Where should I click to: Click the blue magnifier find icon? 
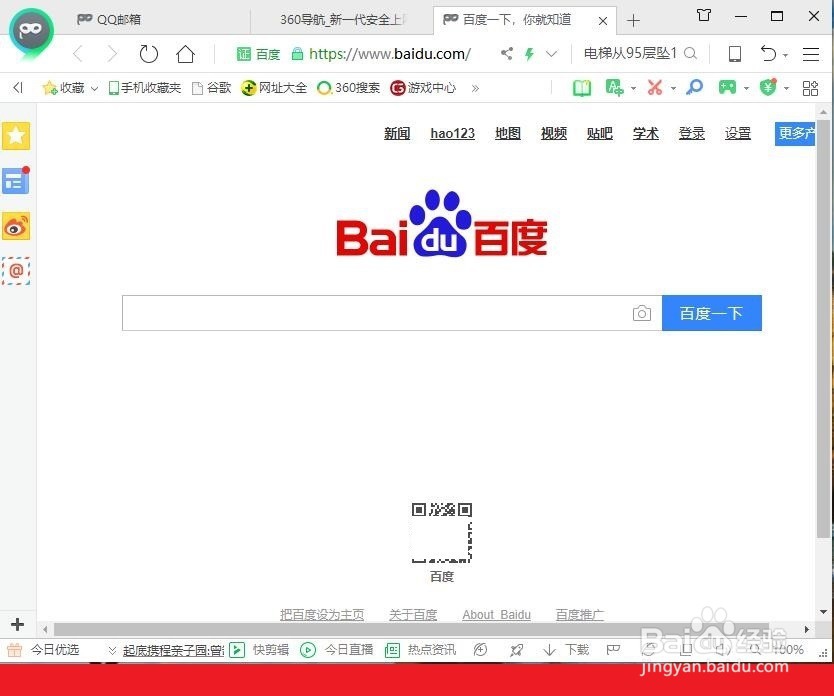tap(694, 87)
